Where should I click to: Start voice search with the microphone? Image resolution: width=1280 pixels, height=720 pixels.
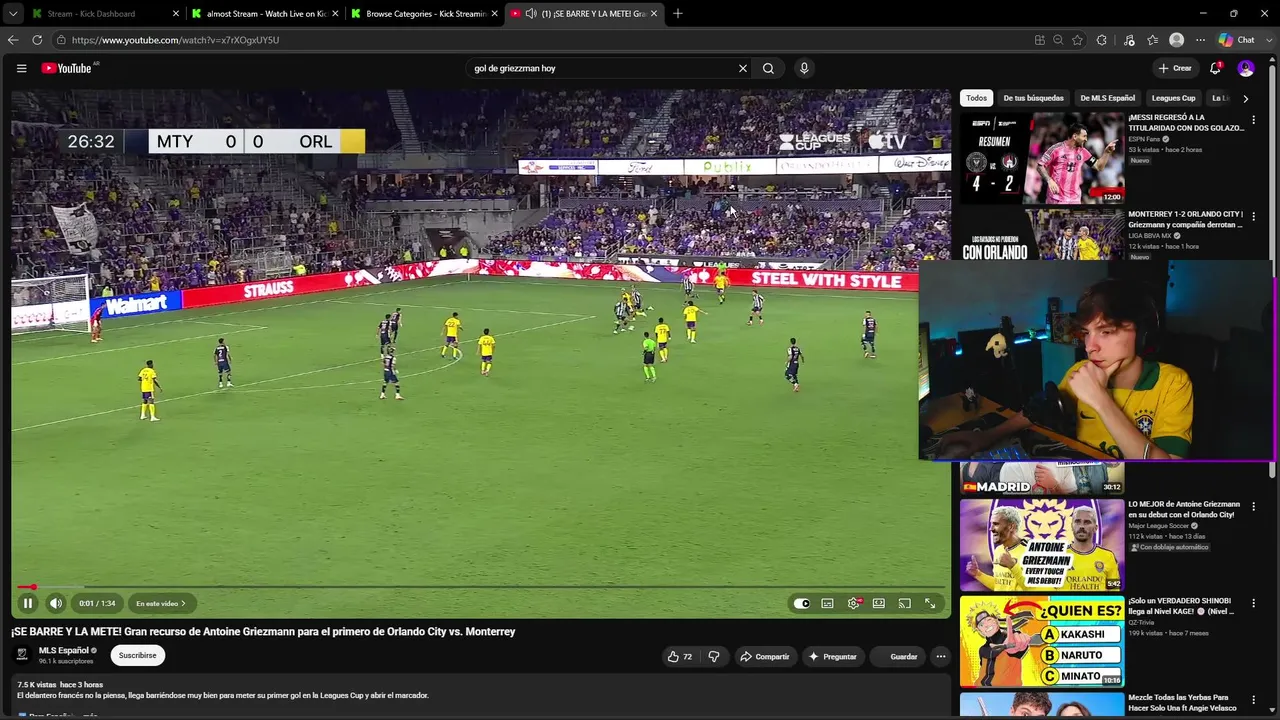(804, 68)
